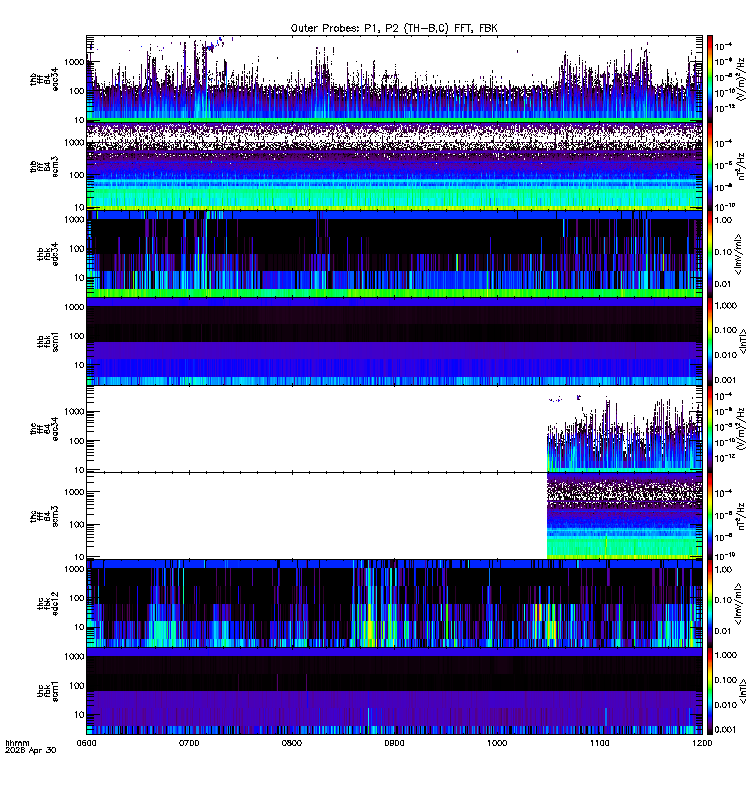Click the 1000 tick of thc fff eac34 axis

tap(74, 412)
